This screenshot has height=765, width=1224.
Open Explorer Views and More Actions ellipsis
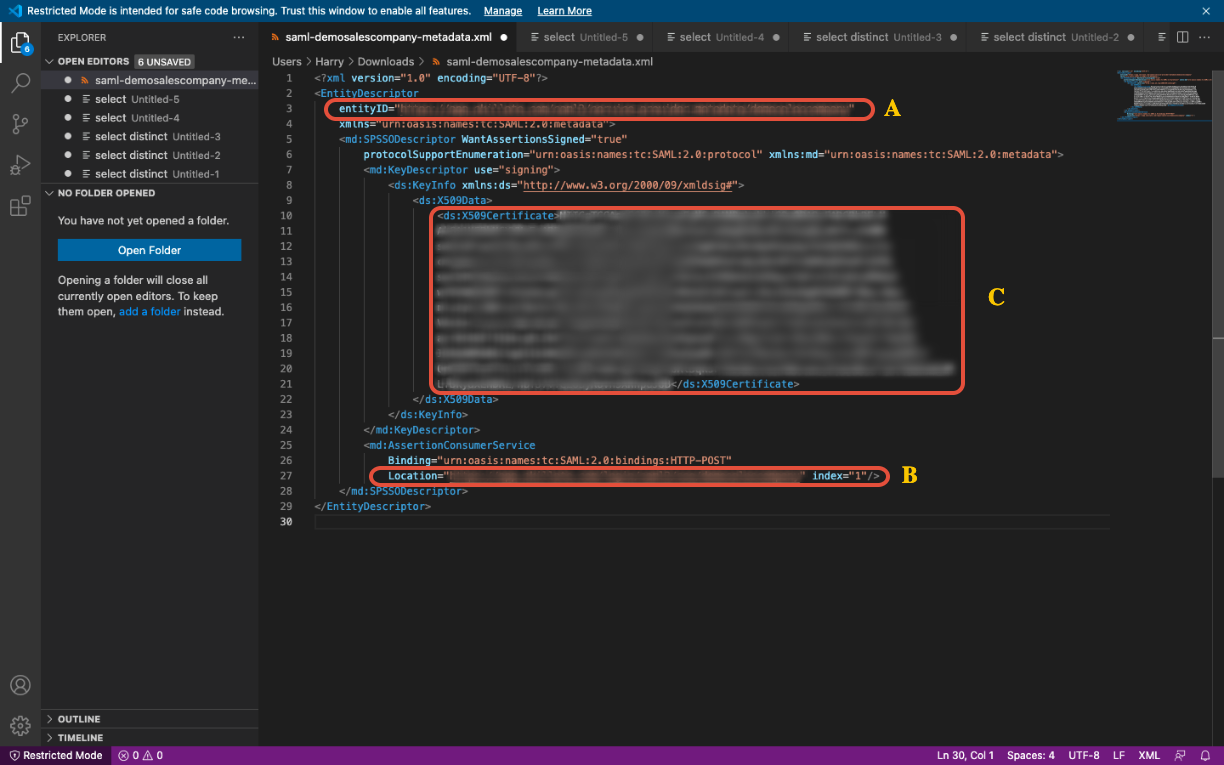point(238,37)
